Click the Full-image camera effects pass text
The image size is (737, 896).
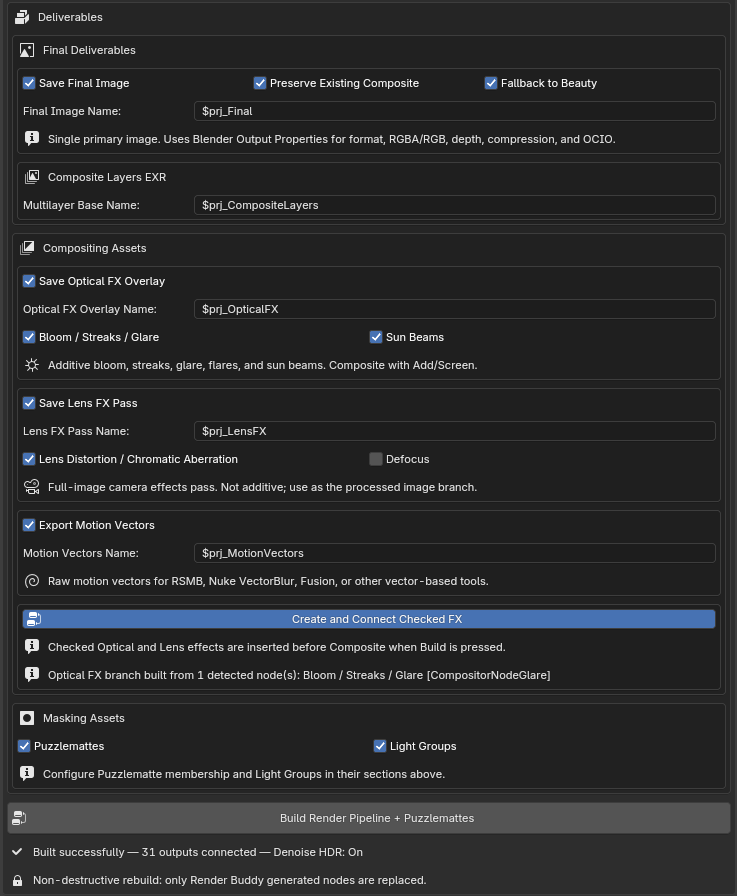tap(262, 487)
